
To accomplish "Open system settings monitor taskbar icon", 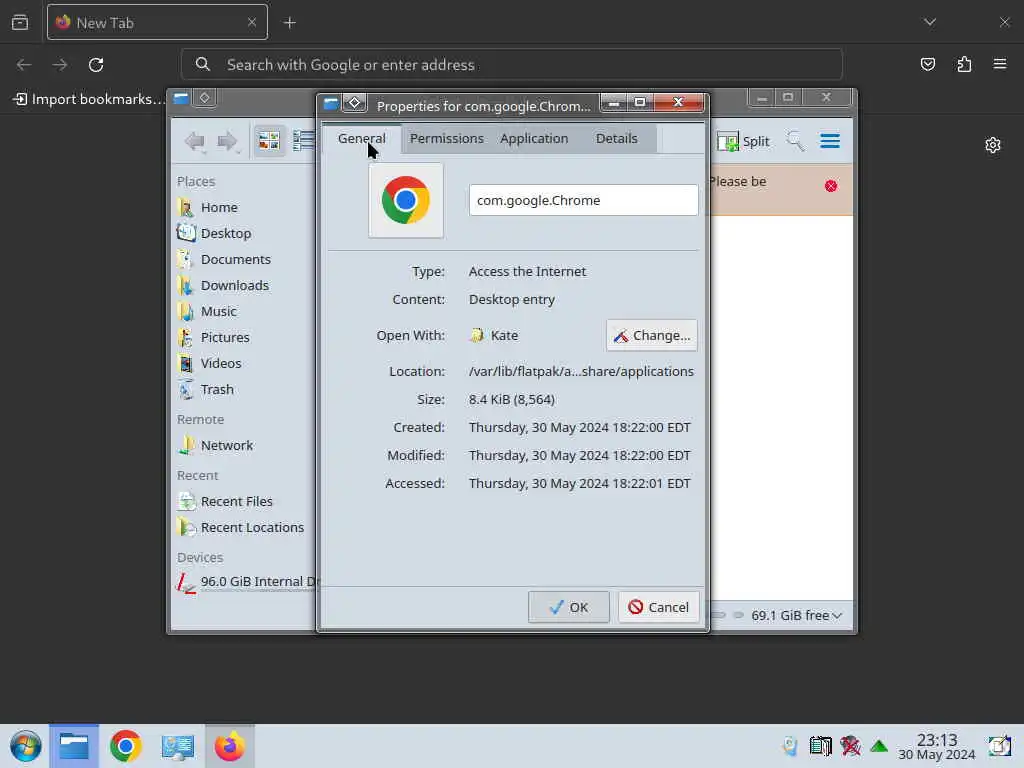I will [x=177, y=746].
